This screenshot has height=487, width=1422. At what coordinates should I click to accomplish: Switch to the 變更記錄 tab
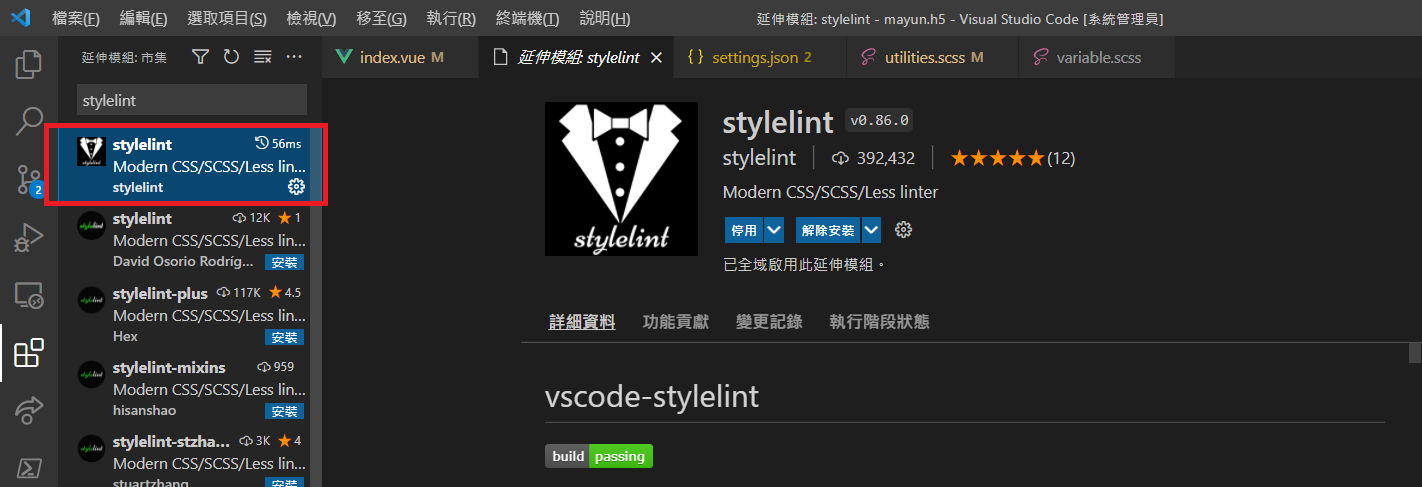(x=768, y=322)
